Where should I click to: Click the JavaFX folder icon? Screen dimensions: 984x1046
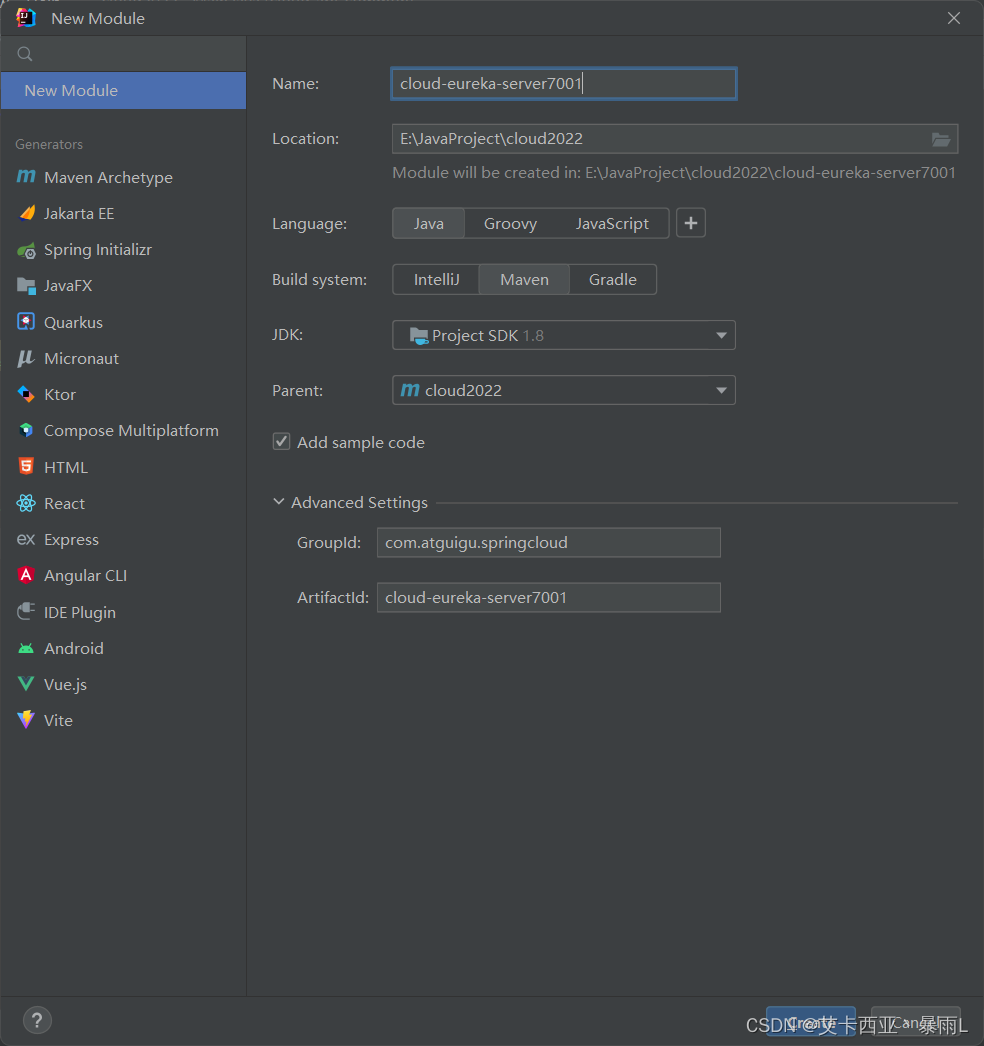(26, 286)
